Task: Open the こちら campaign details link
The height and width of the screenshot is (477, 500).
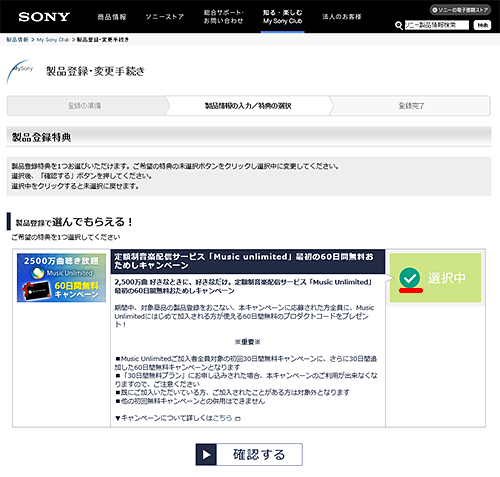Action: coord(222,418)
